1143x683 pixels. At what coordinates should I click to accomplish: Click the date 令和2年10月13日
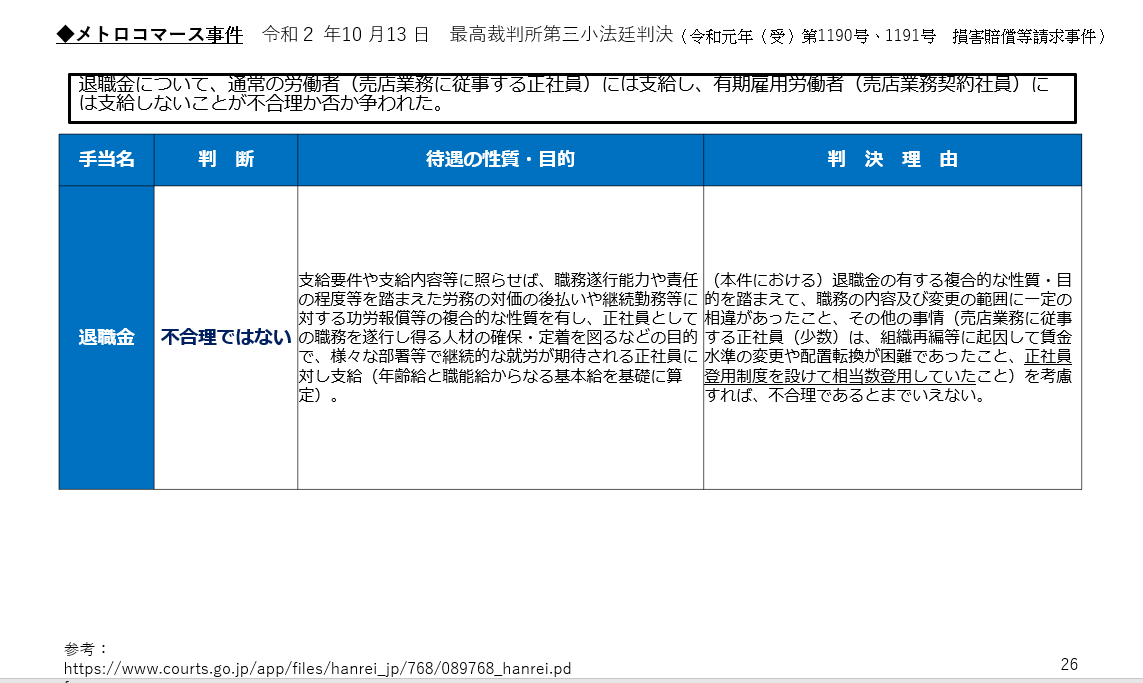[346, 34]
